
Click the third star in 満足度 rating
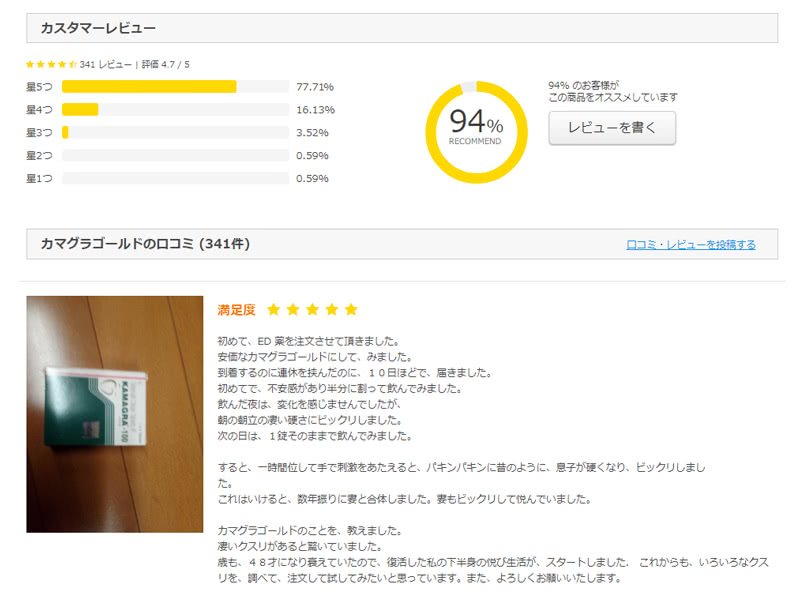312,310
